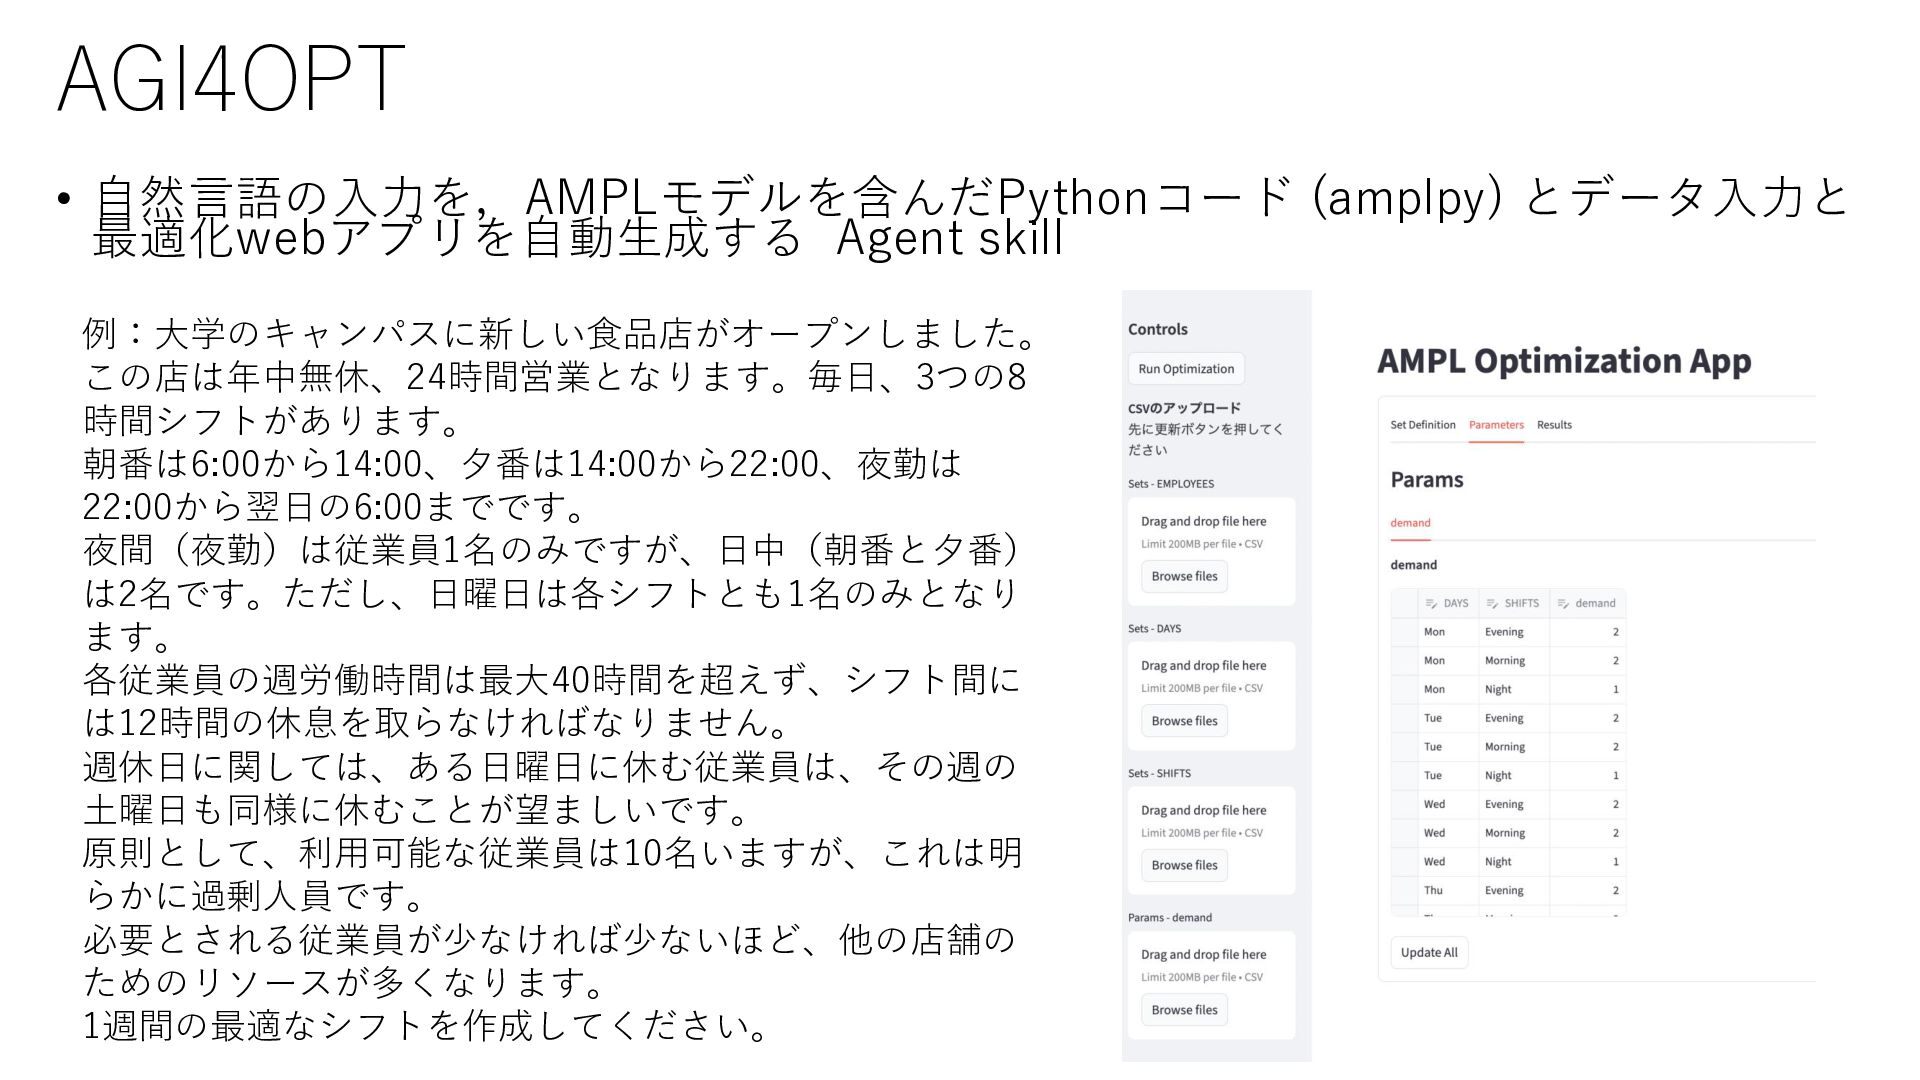
Task: Browse files for Params - demand
Action: pyautogui.click(x=1184, y=1010)
